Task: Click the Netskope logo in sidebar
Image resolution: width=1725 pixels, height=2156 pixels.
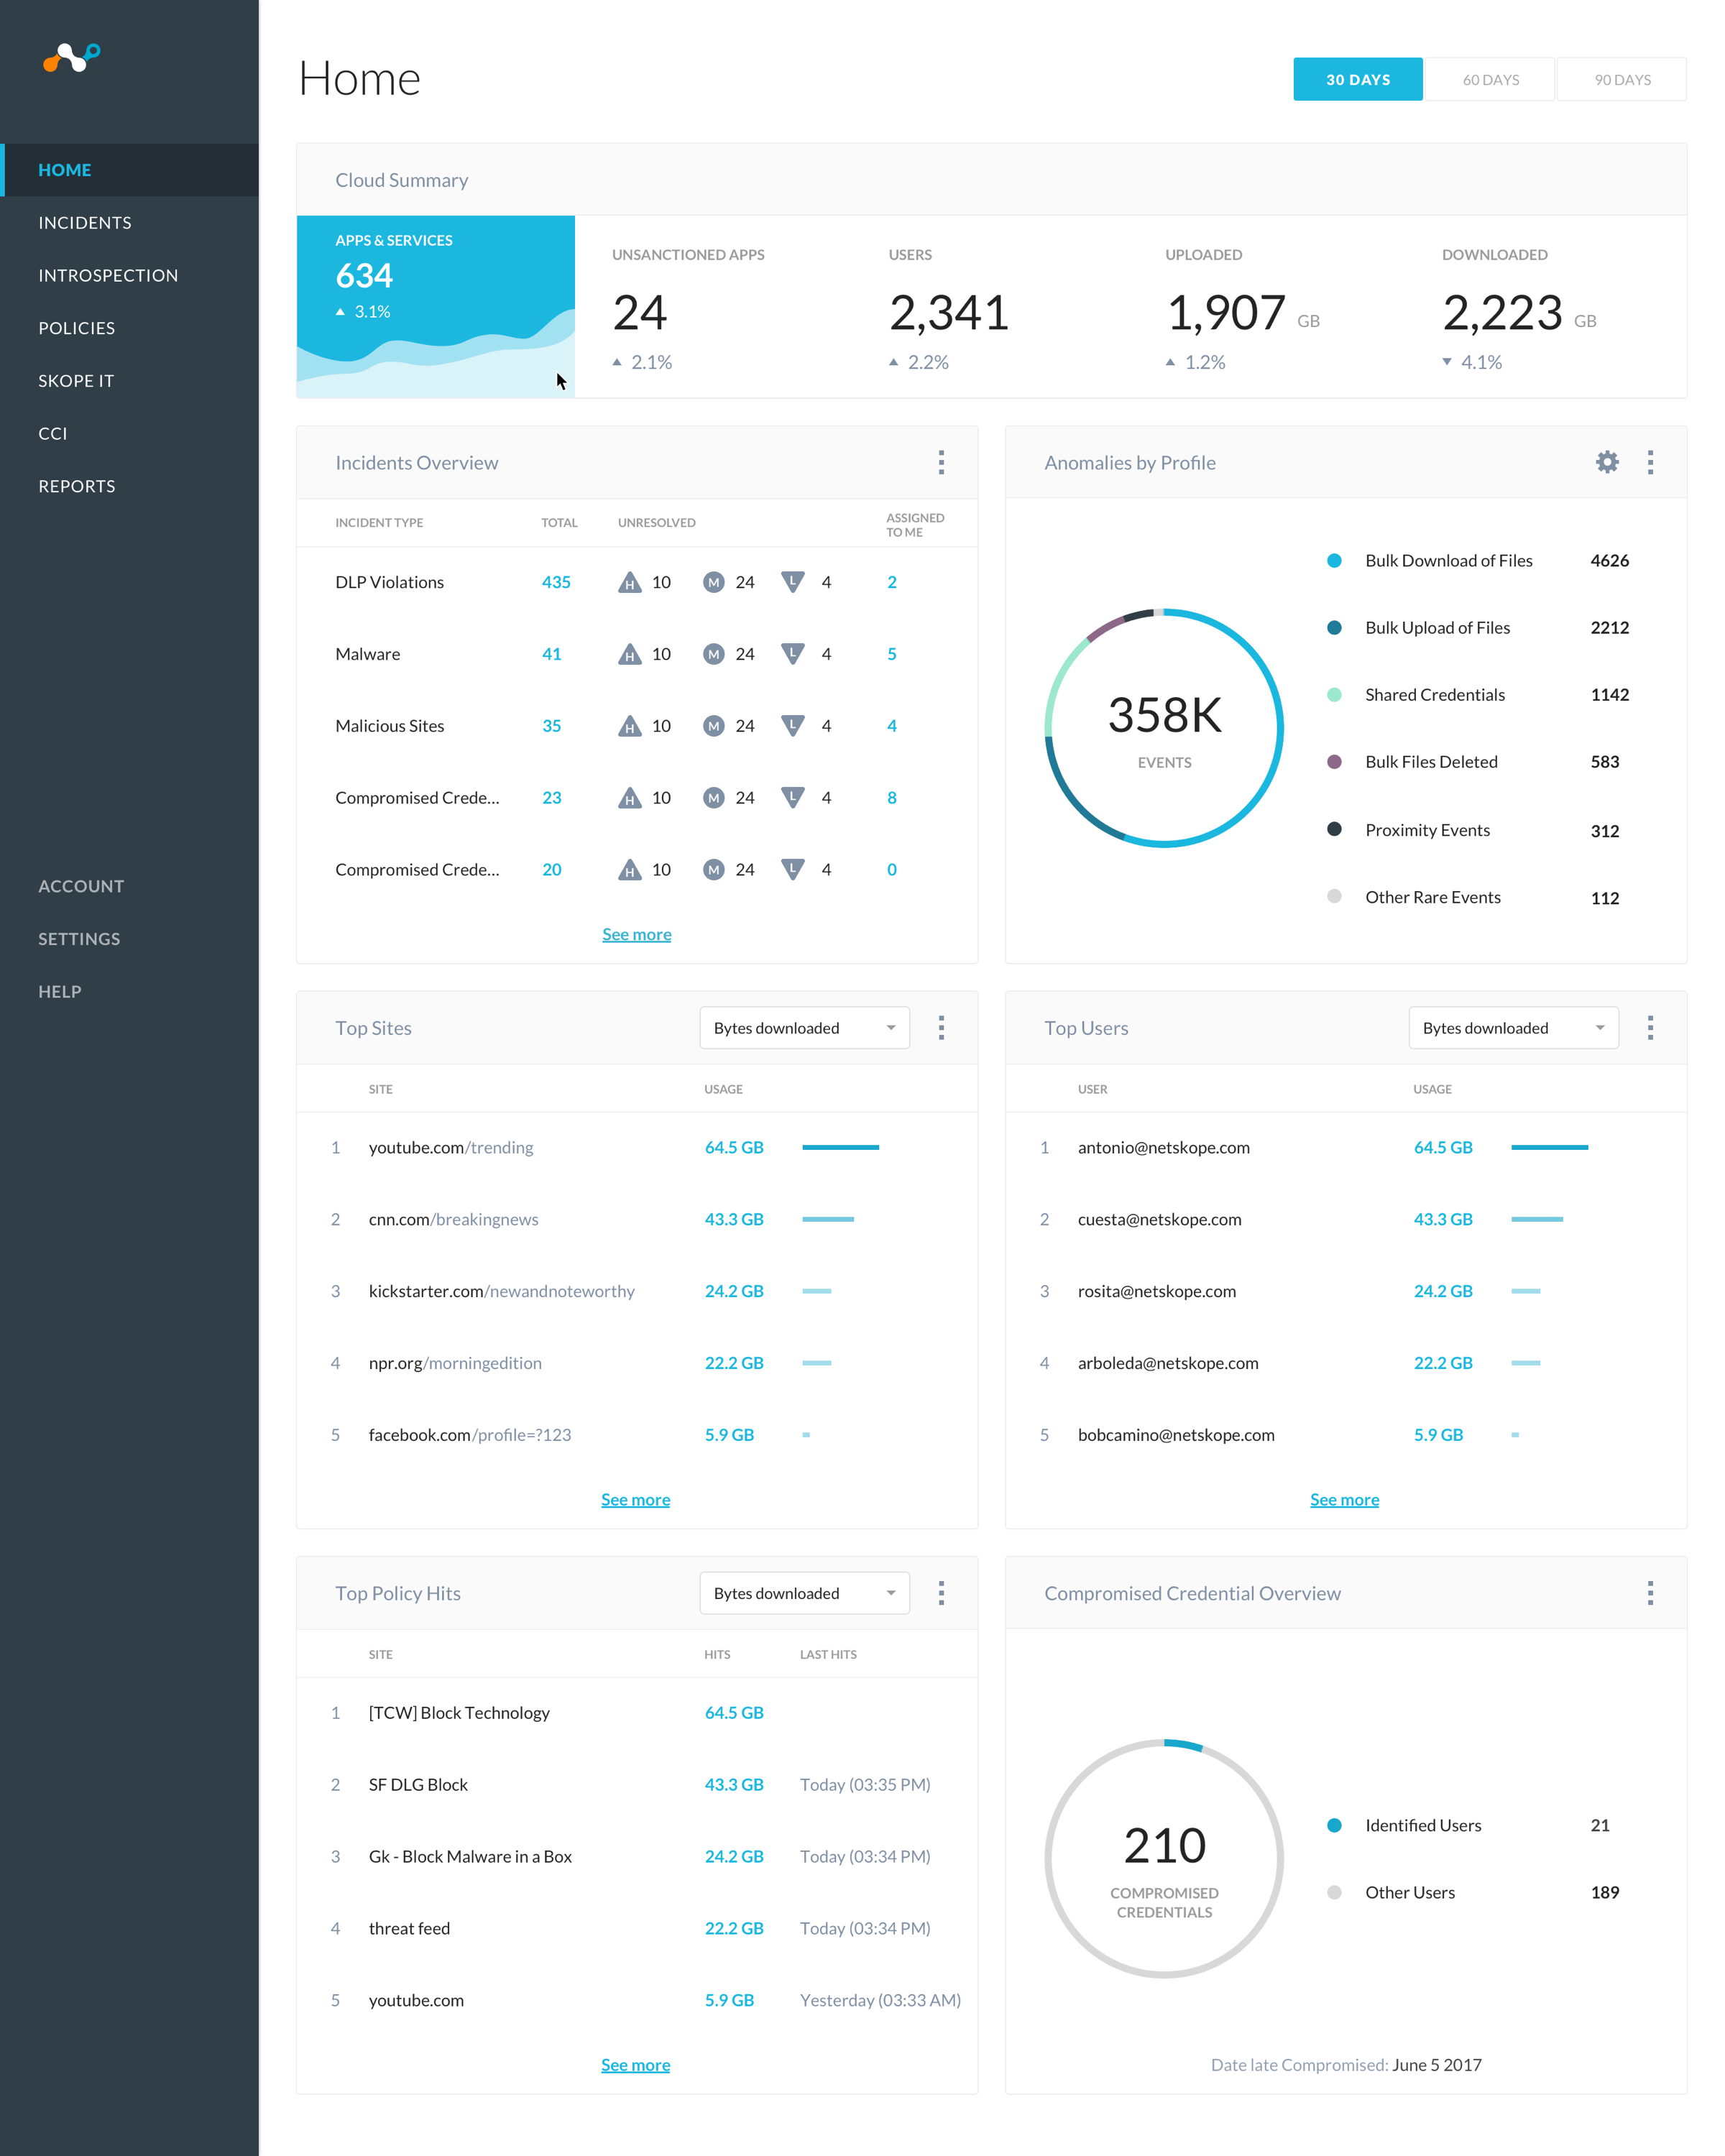Action: (71, 58)
